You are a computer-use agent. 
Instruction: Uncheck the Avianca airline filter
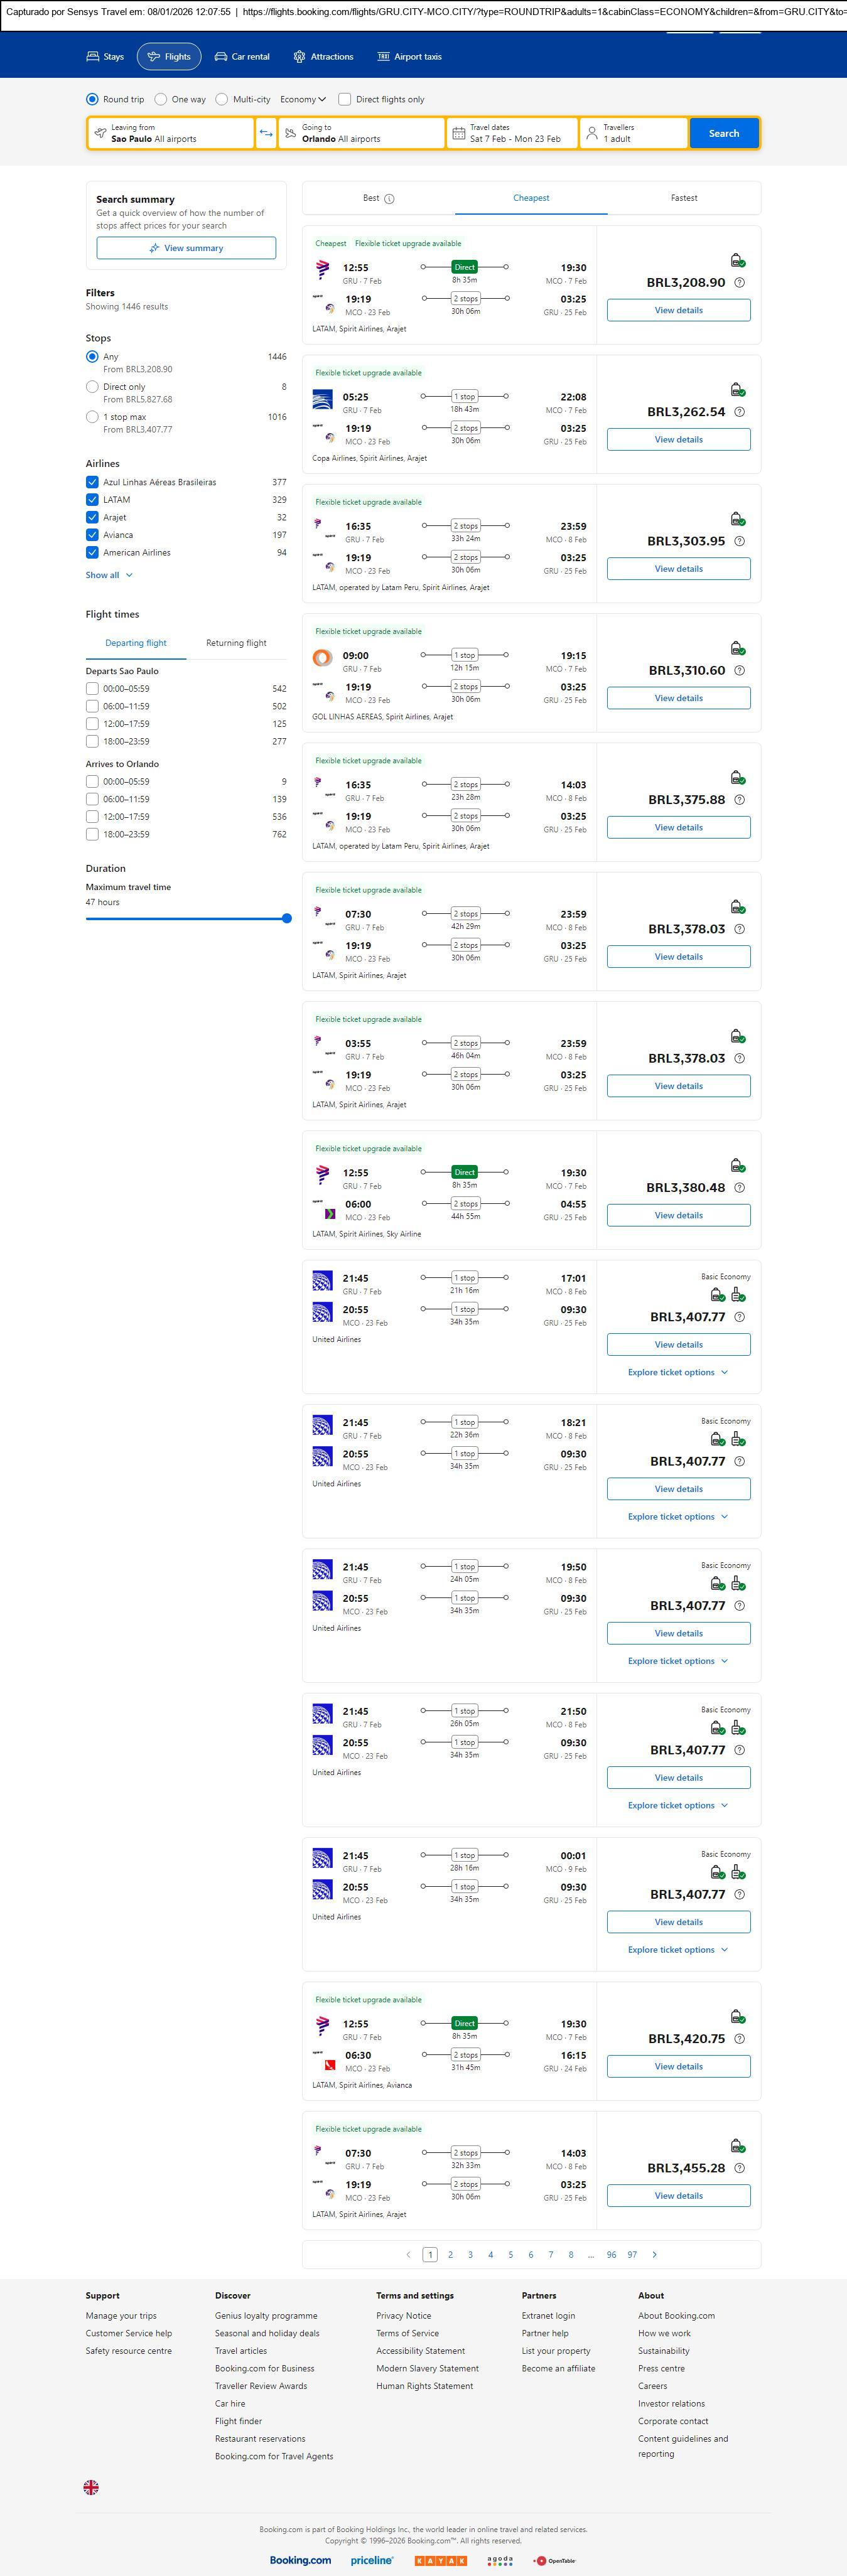[x=92, y=535]
